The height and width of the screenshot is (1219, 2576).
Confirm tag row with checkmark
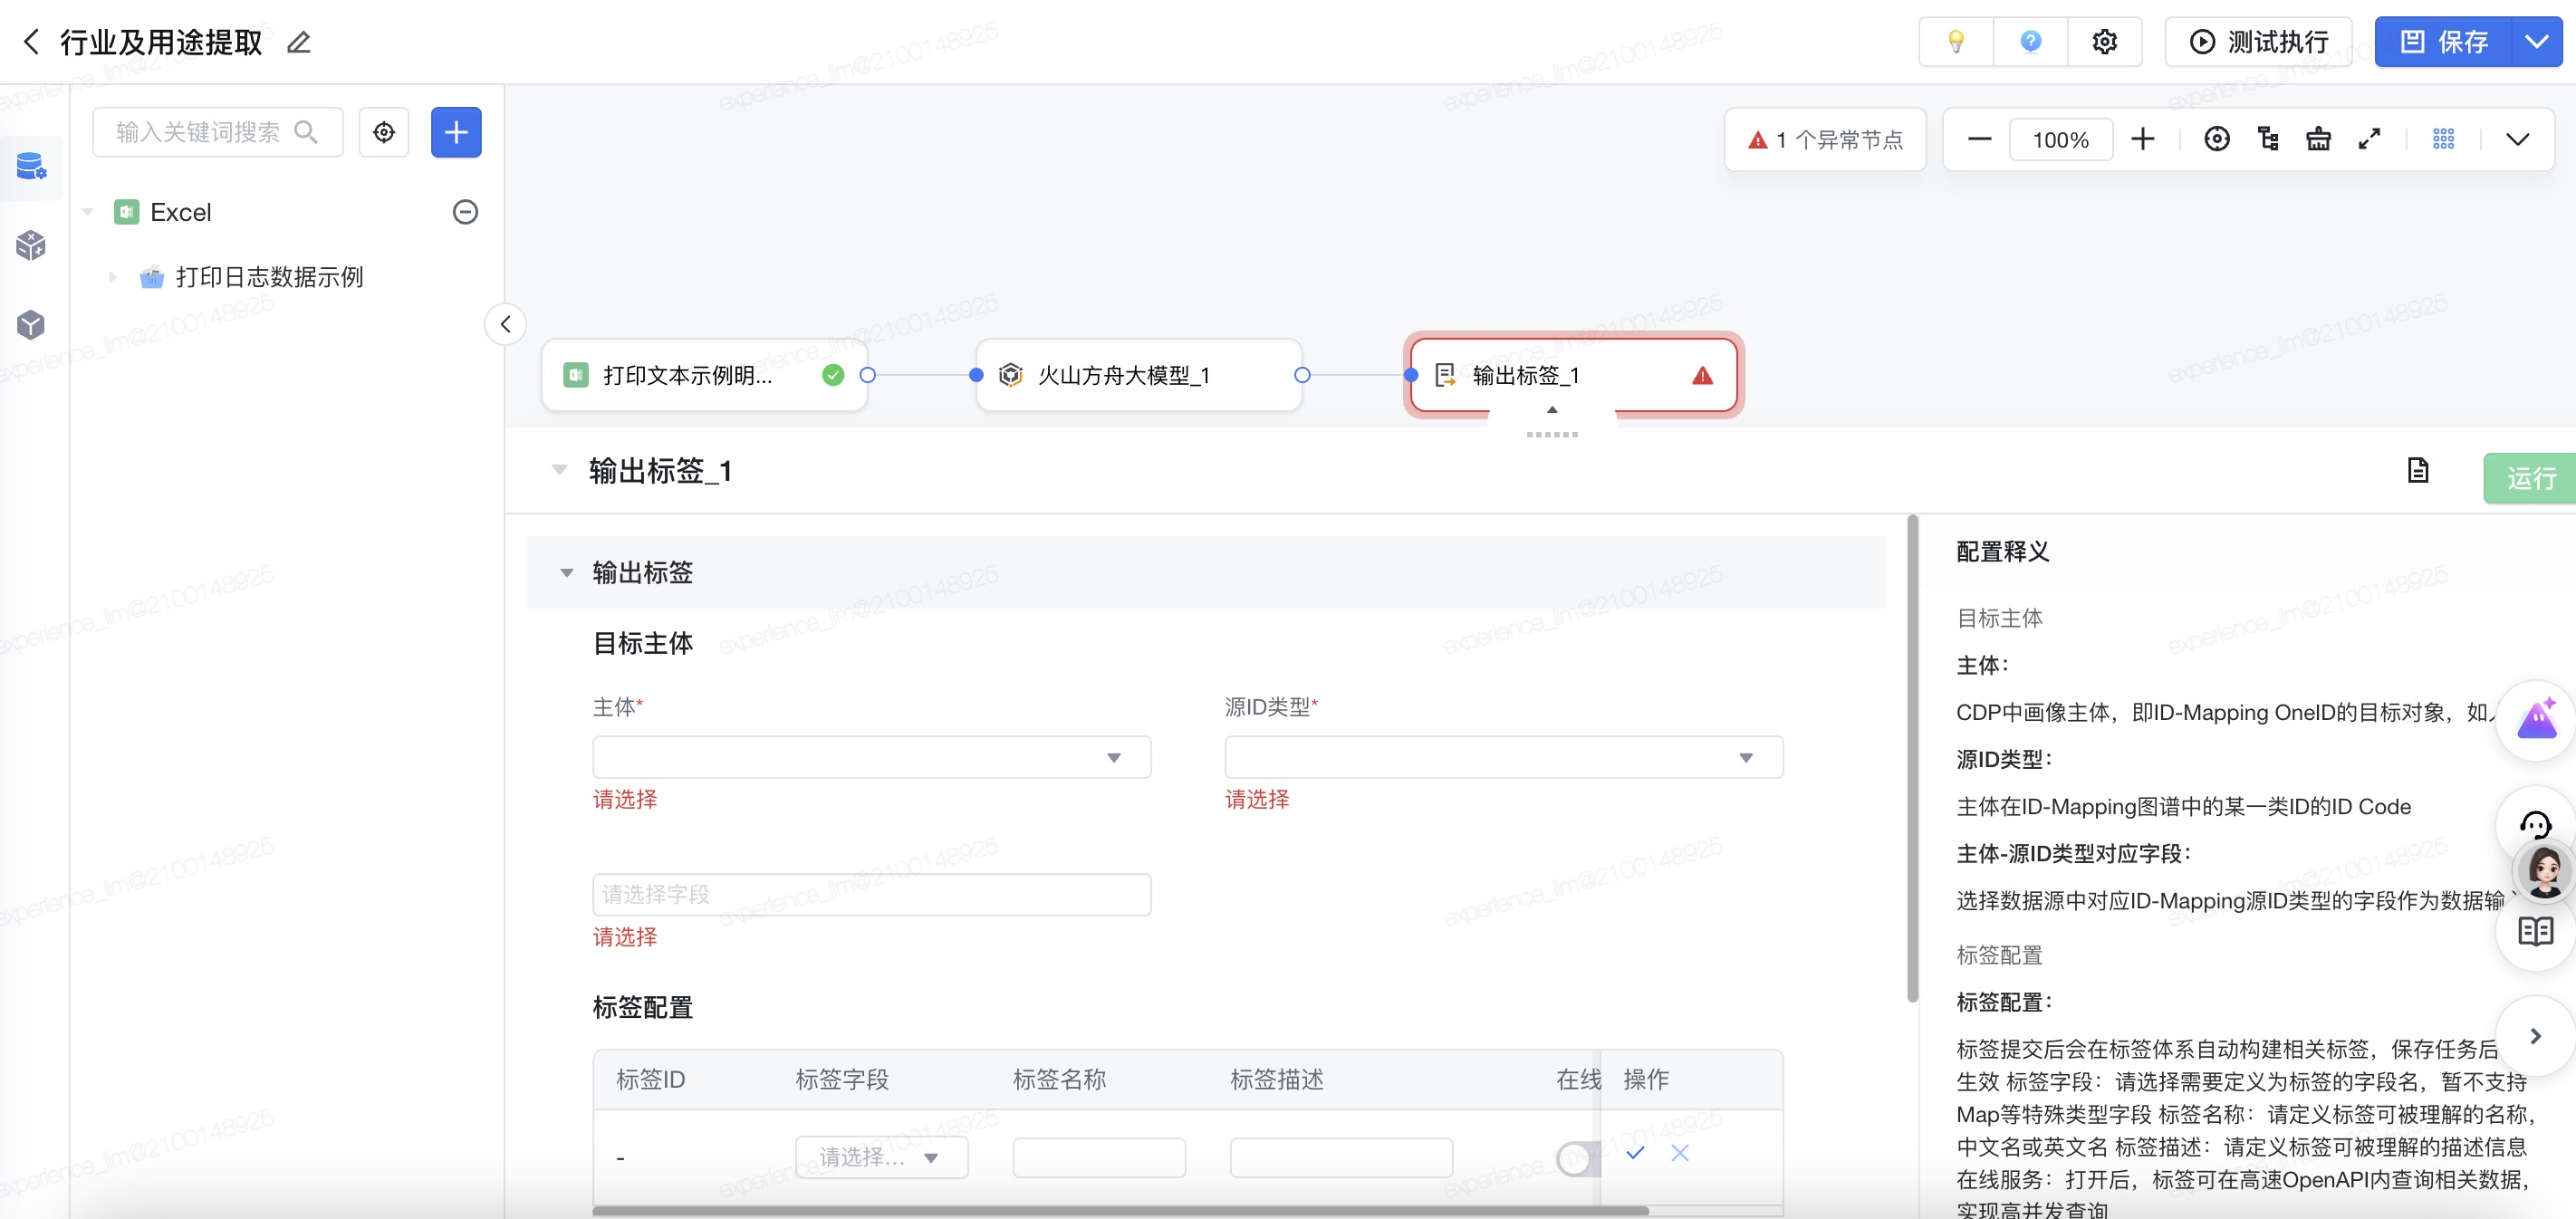(1635, 1153)
